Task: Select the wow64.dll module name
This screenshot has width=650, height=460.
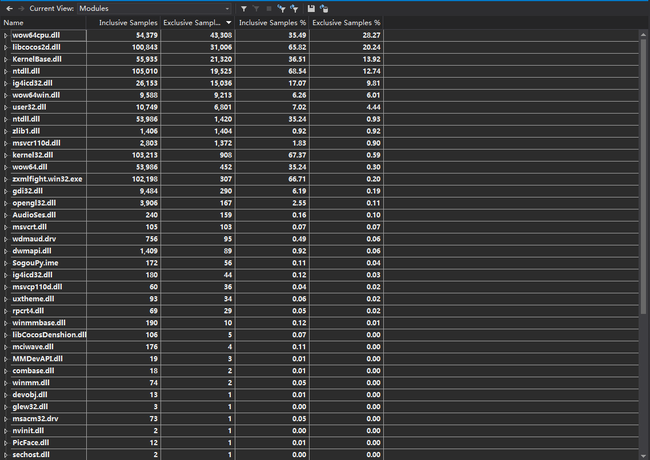Action: click(x=30, y=167)
